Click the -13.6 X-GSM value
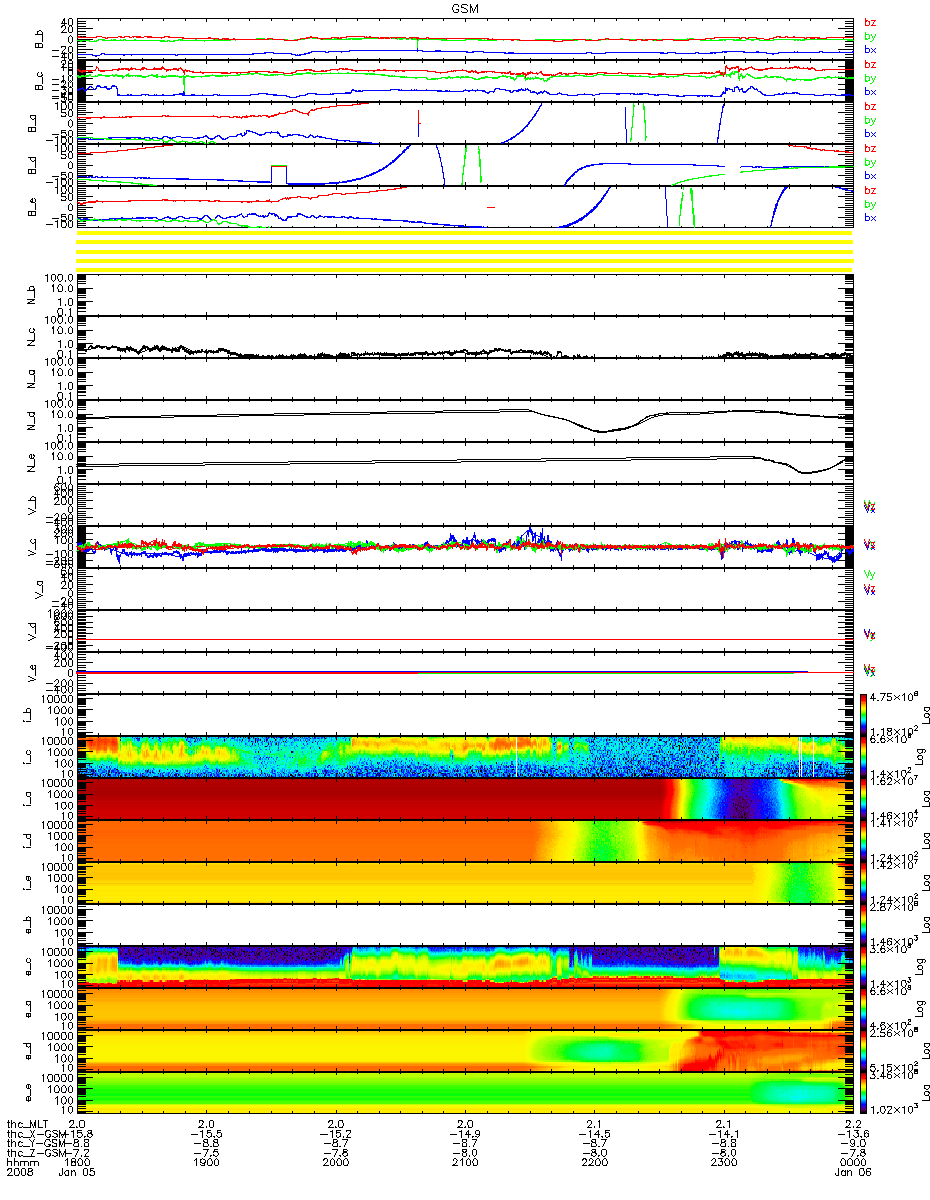Viewport: 930px width, 1200px height. (852, 1134)
